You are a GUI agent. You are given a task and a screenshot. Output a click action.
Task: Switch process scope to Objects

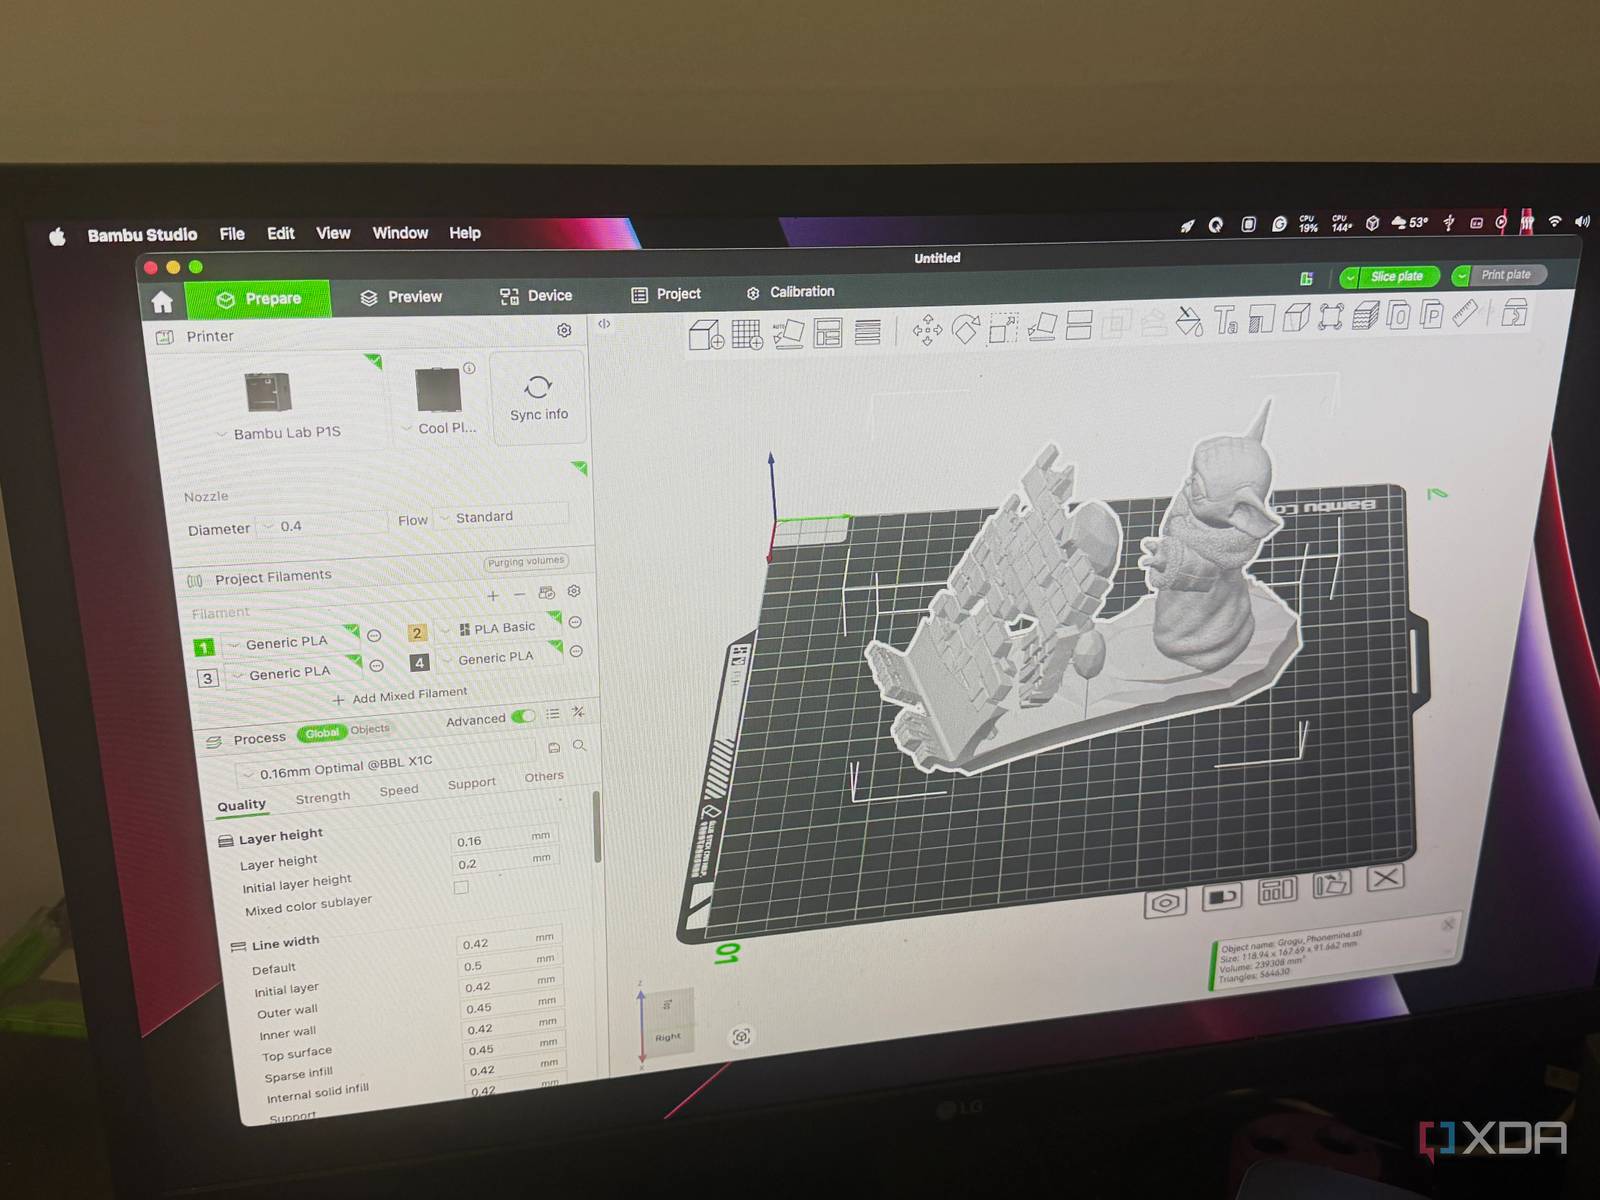pyautogui.click(x=370, y=729)
